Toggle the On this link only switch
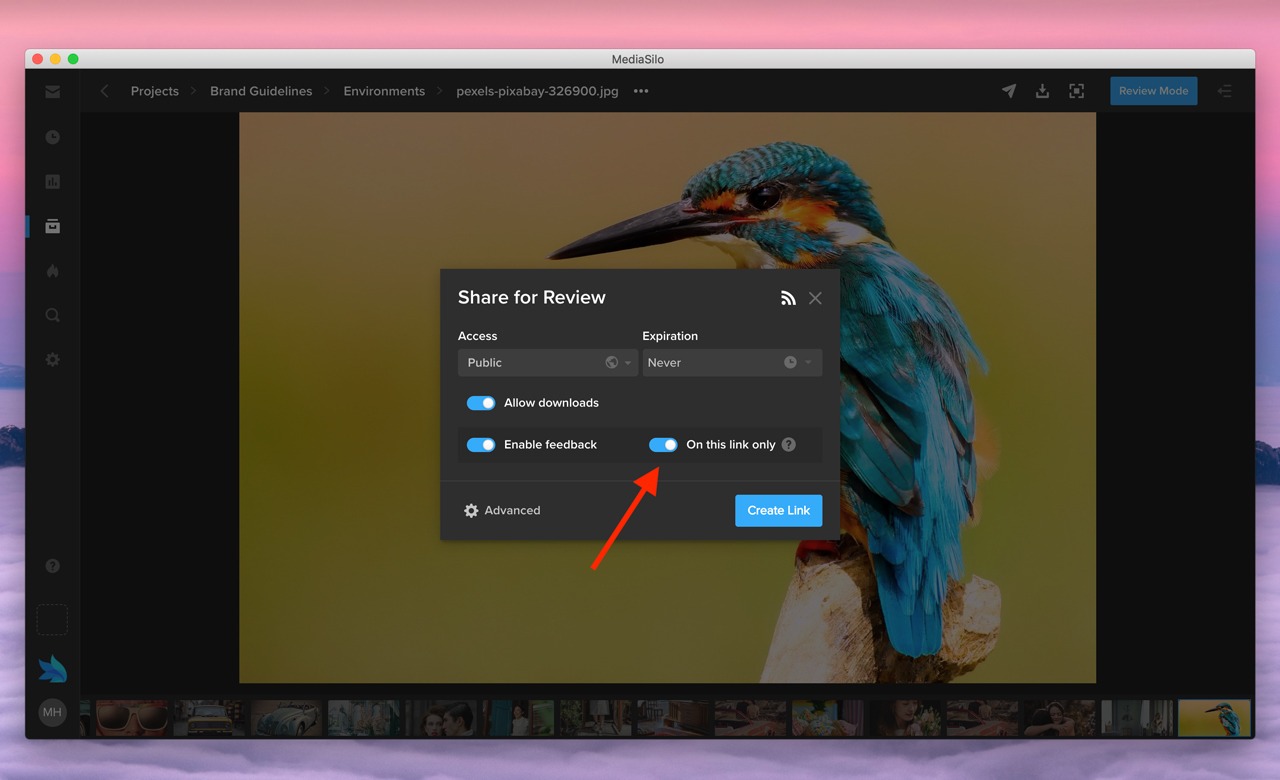This screenshot has height=780, width=1280. (x=663, y=445)
